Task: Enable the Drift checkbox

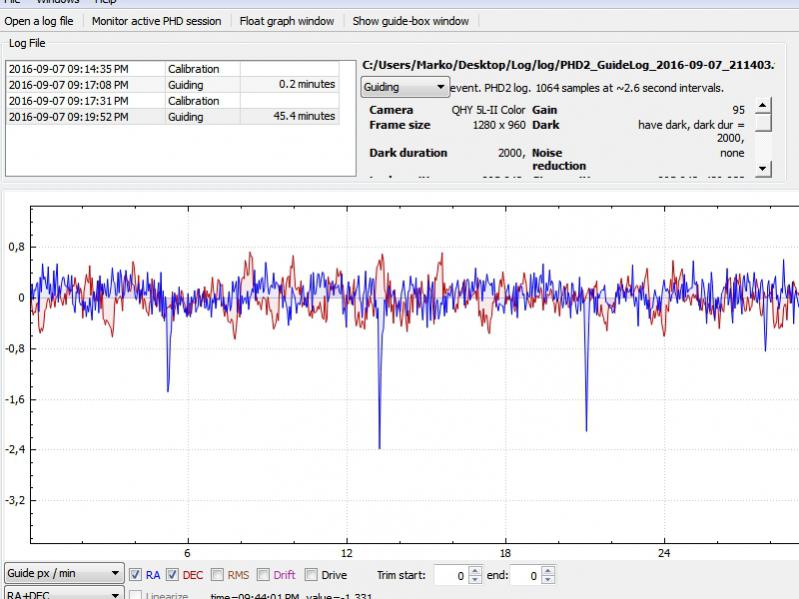Action: point(263,575)
